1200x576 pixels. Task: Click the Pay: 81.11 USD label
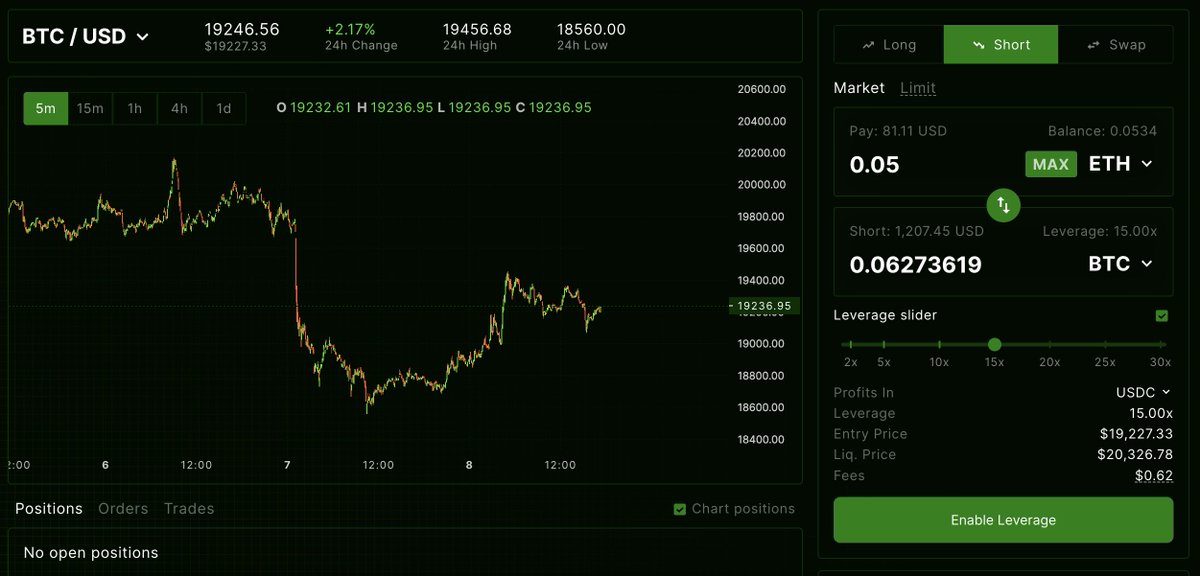898,131
